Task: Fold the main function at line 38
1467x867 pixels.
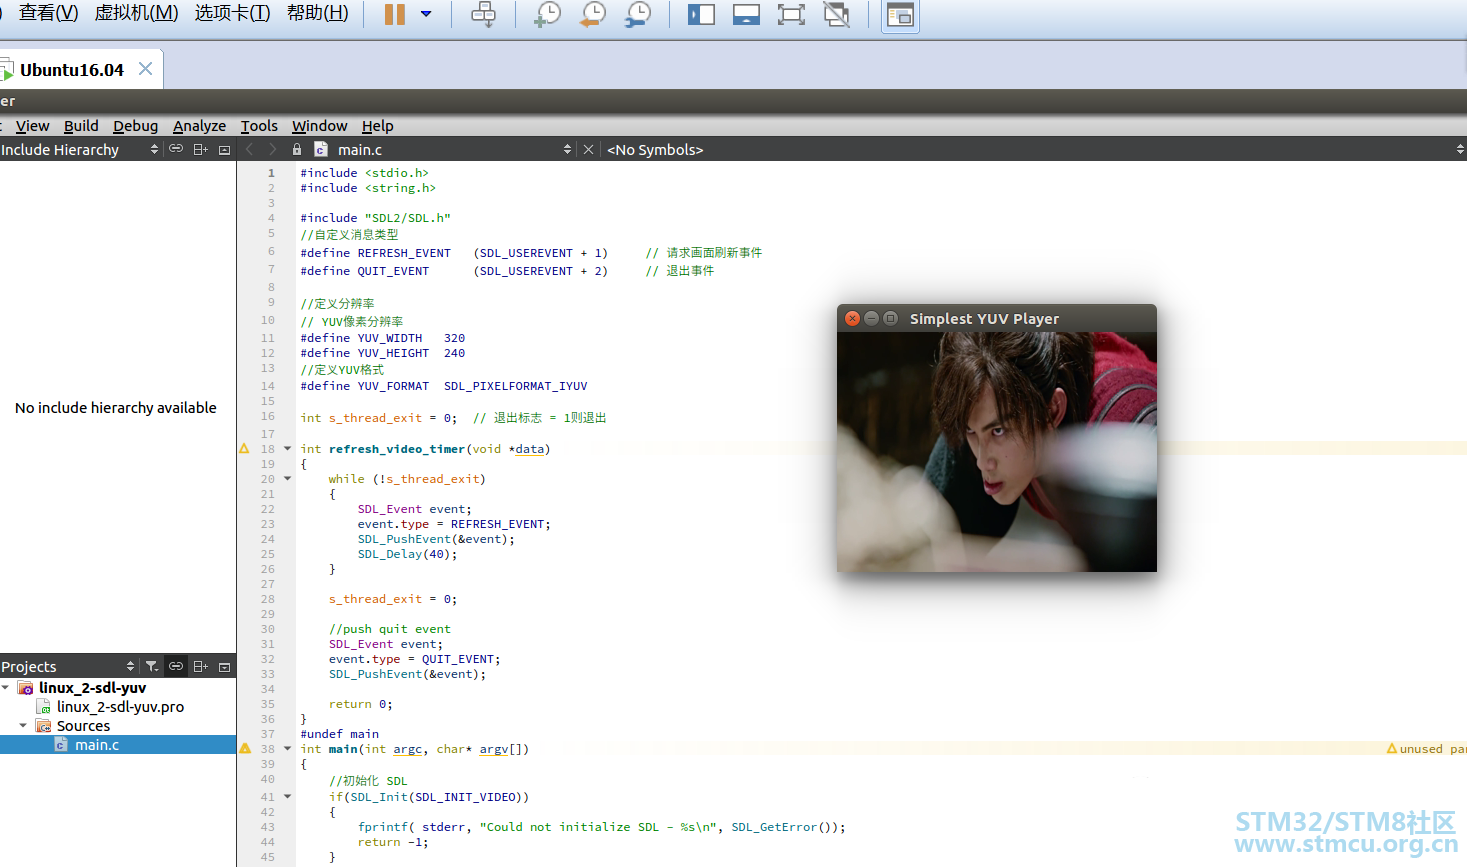Action: (x=287, y=749)
